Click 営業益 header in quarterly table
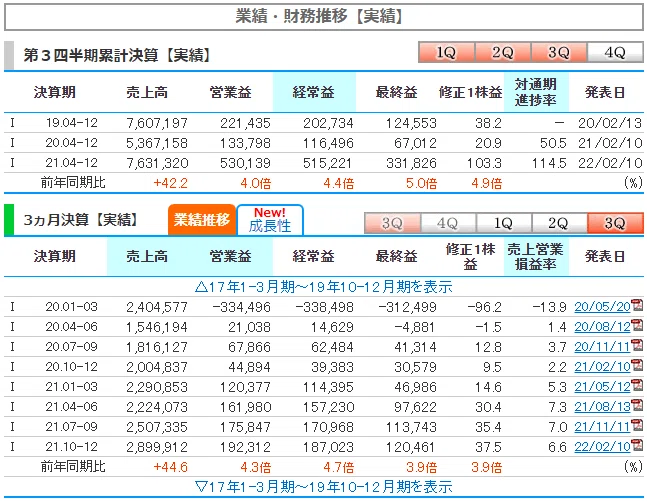 (231, 257)
